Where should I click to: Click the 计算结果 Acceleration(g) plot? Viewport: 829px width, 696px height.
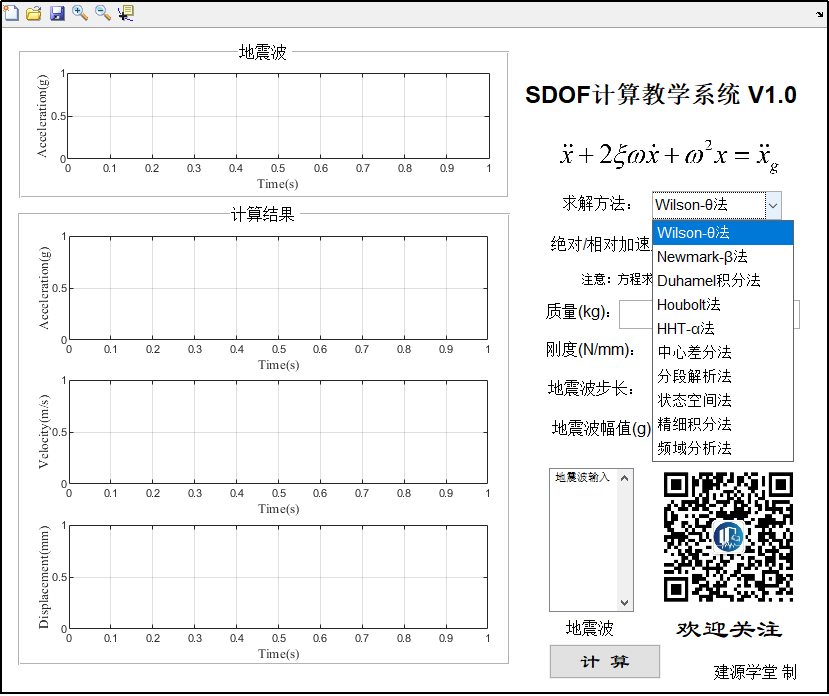click(x=278, y=288)
